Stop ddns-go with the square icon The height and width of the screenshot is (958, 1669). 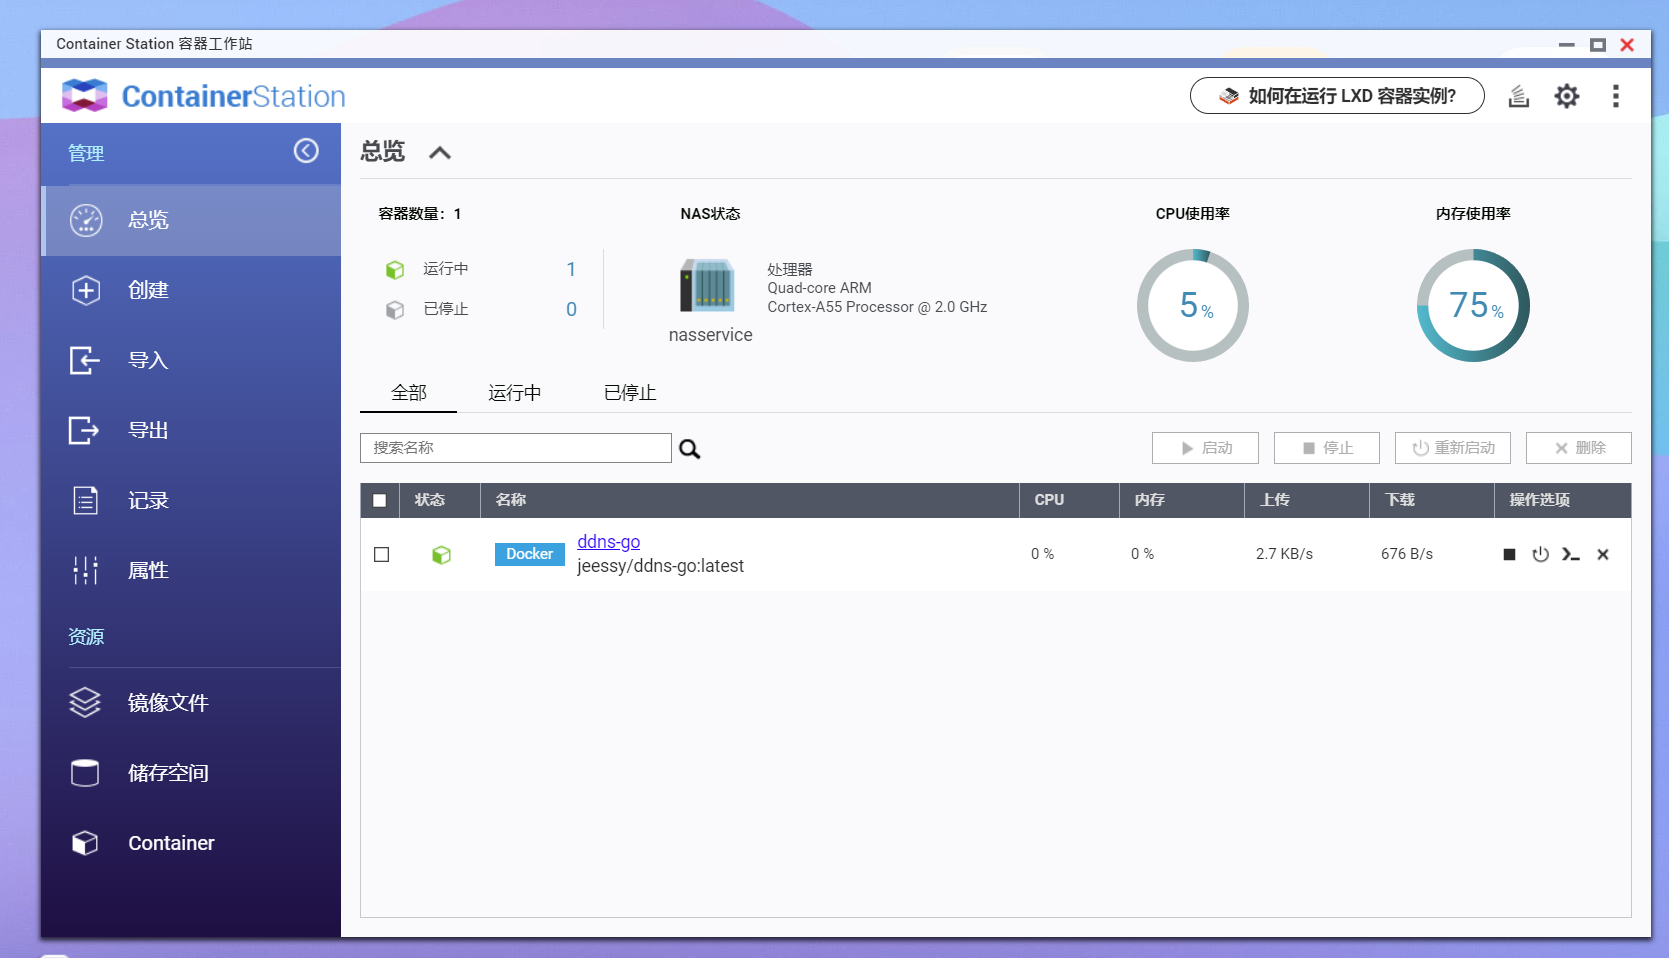click(1510, 554)
